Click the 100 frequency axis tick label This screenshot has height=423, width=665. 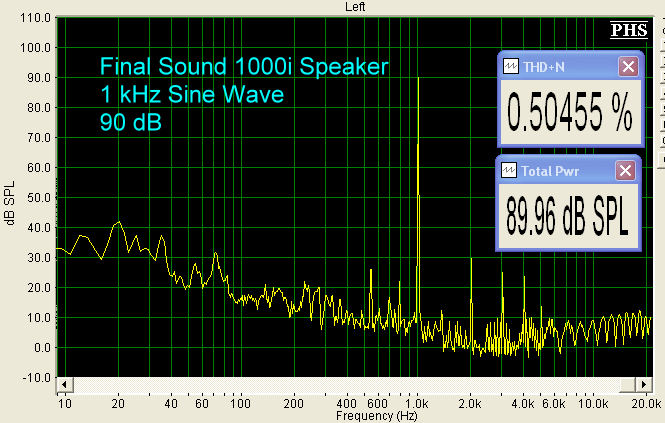coord(240,403)
